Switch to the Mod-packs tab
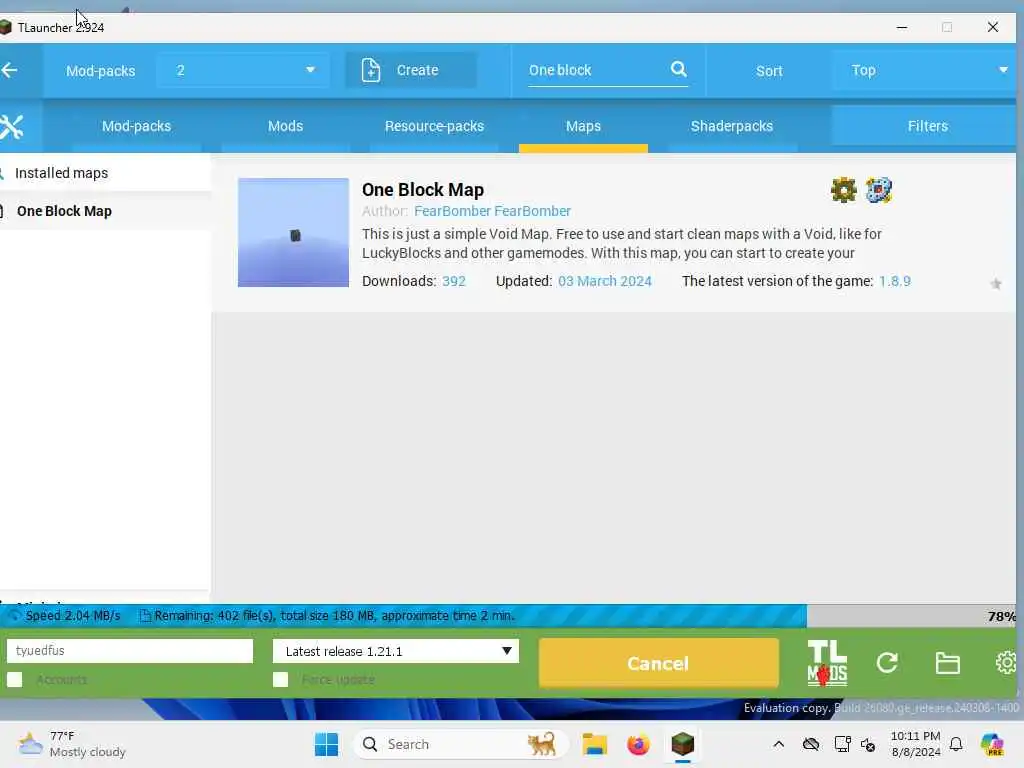The height and width of the screenshot is (768, 1024). [136, 126]
